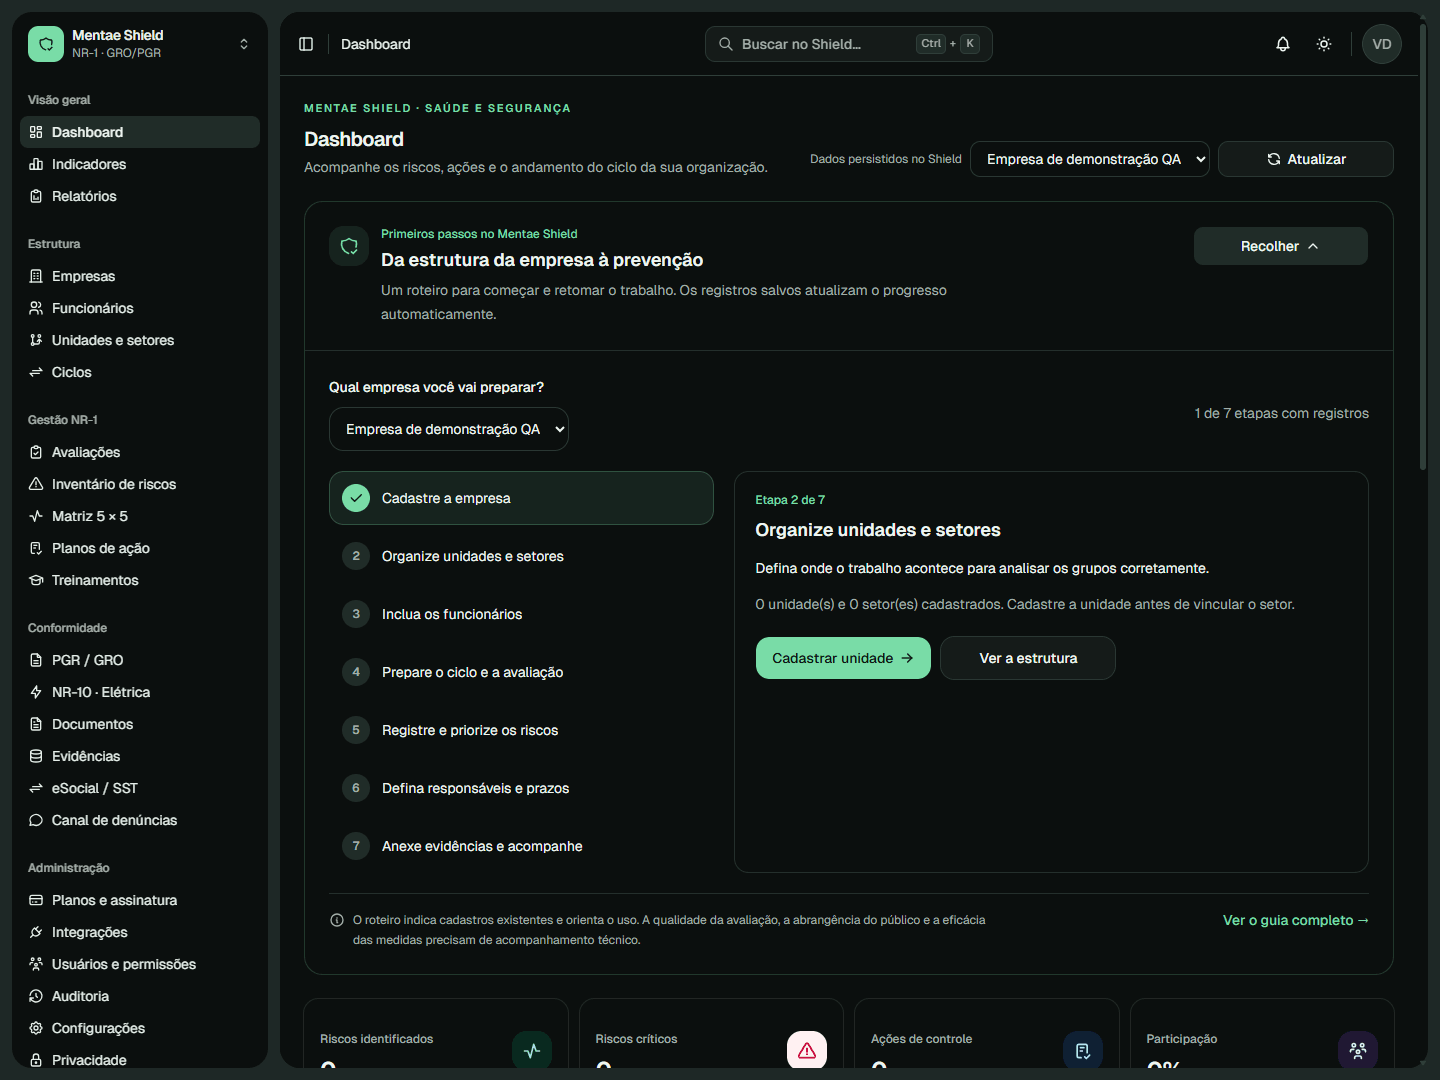The height and width of the screenshot is (1080, 1440).
Task: Click the Participação people icon
Action: coord(1358,1050)
